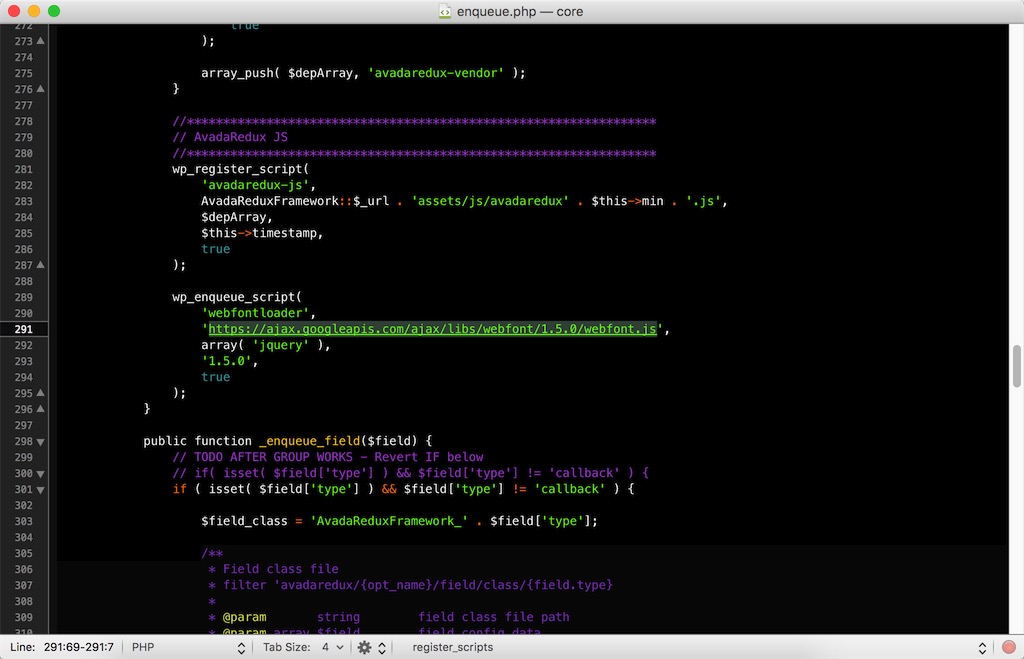Click the googleapis webfont.js URL

click(432, 329)
